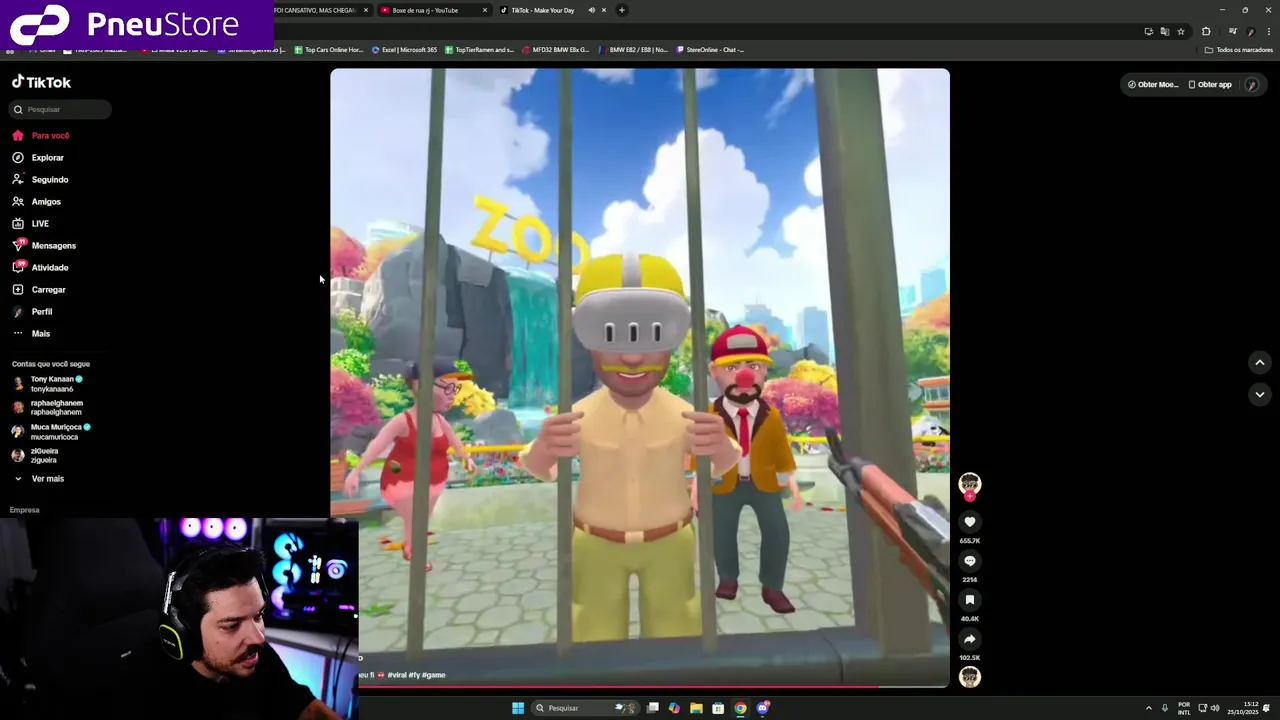Close the Boxe de rua YouTube tab
Viewport: 1280px width, 720px height.
pyautogui.click(x=485, y=10)
